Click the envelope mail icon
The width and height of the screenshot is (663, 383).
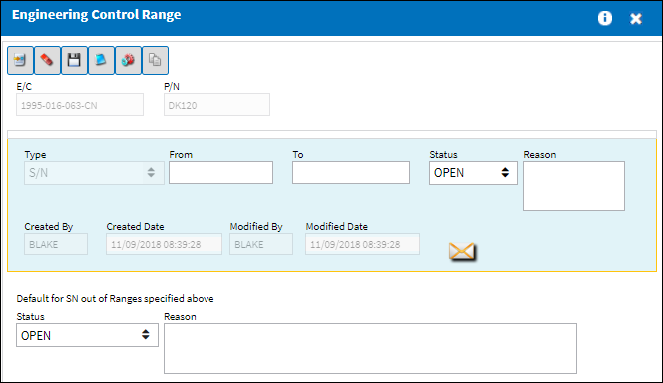coord(462,252)
